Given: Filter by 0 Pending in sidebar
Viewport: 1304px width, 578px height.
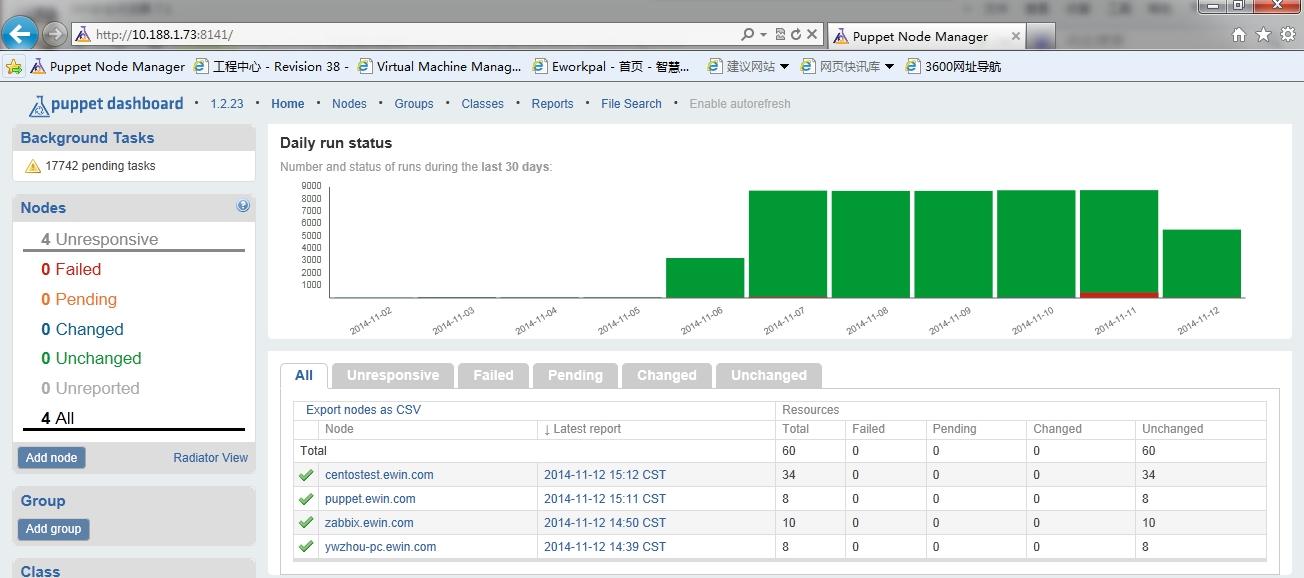Looking at the screenshot, I should click(79, 300).
